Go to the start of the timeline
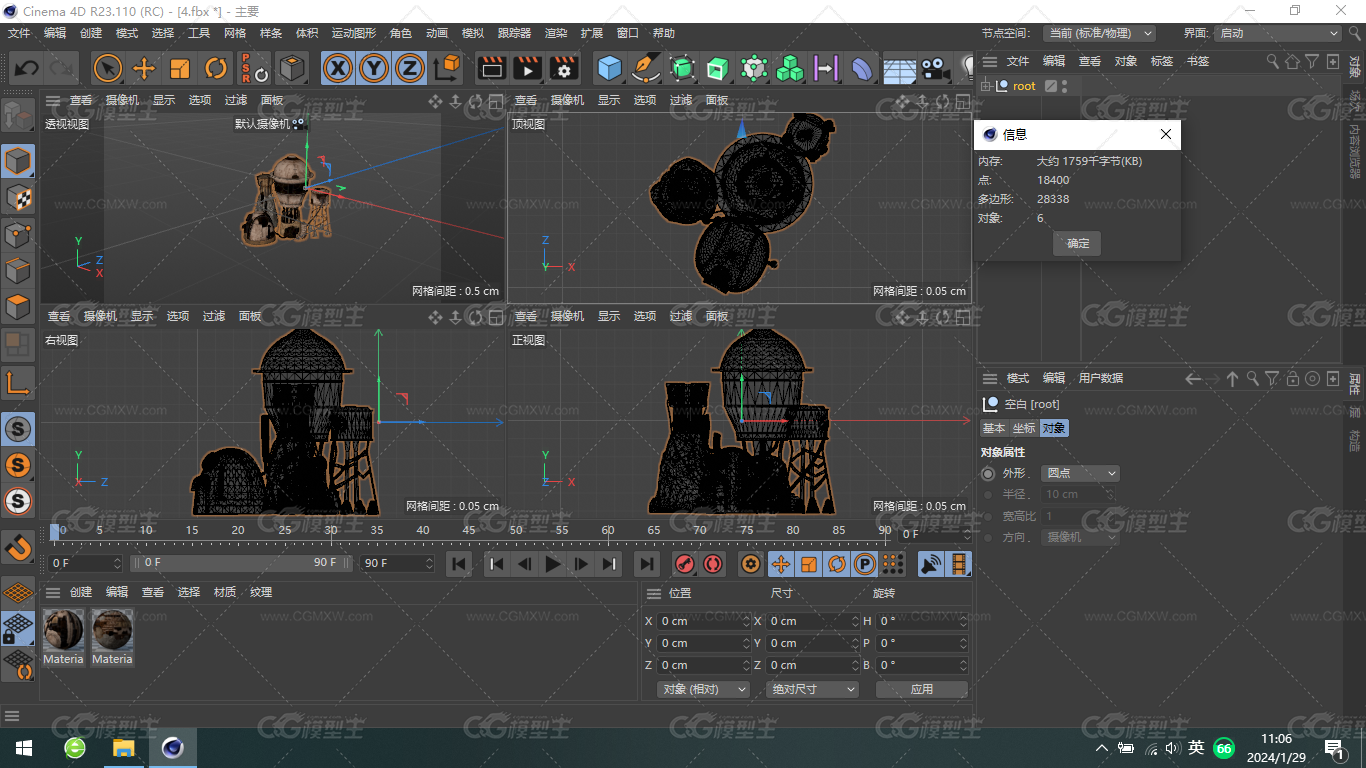The image size is (1366, 768). tap(459, 564)
